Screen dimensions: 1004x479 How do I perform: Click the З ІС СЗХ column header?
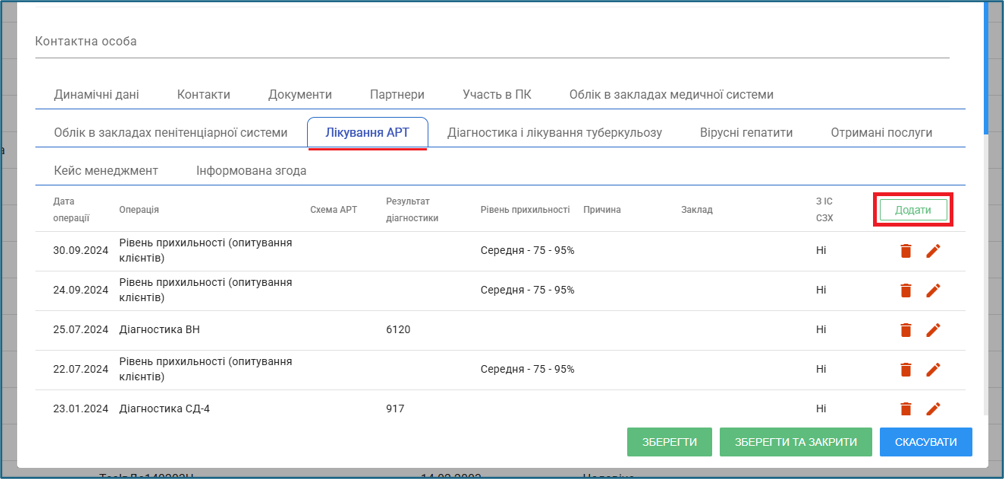[825, 209]
